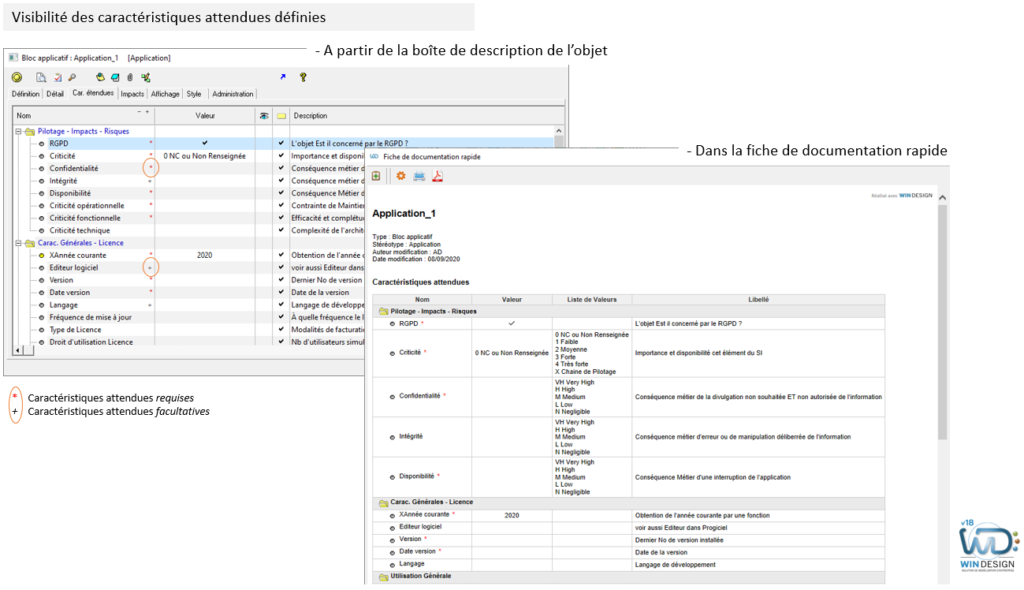Click the vertical scrollbar thumb of the characteristics list
Screen dimensions: 1024x590
coord(558,140)
